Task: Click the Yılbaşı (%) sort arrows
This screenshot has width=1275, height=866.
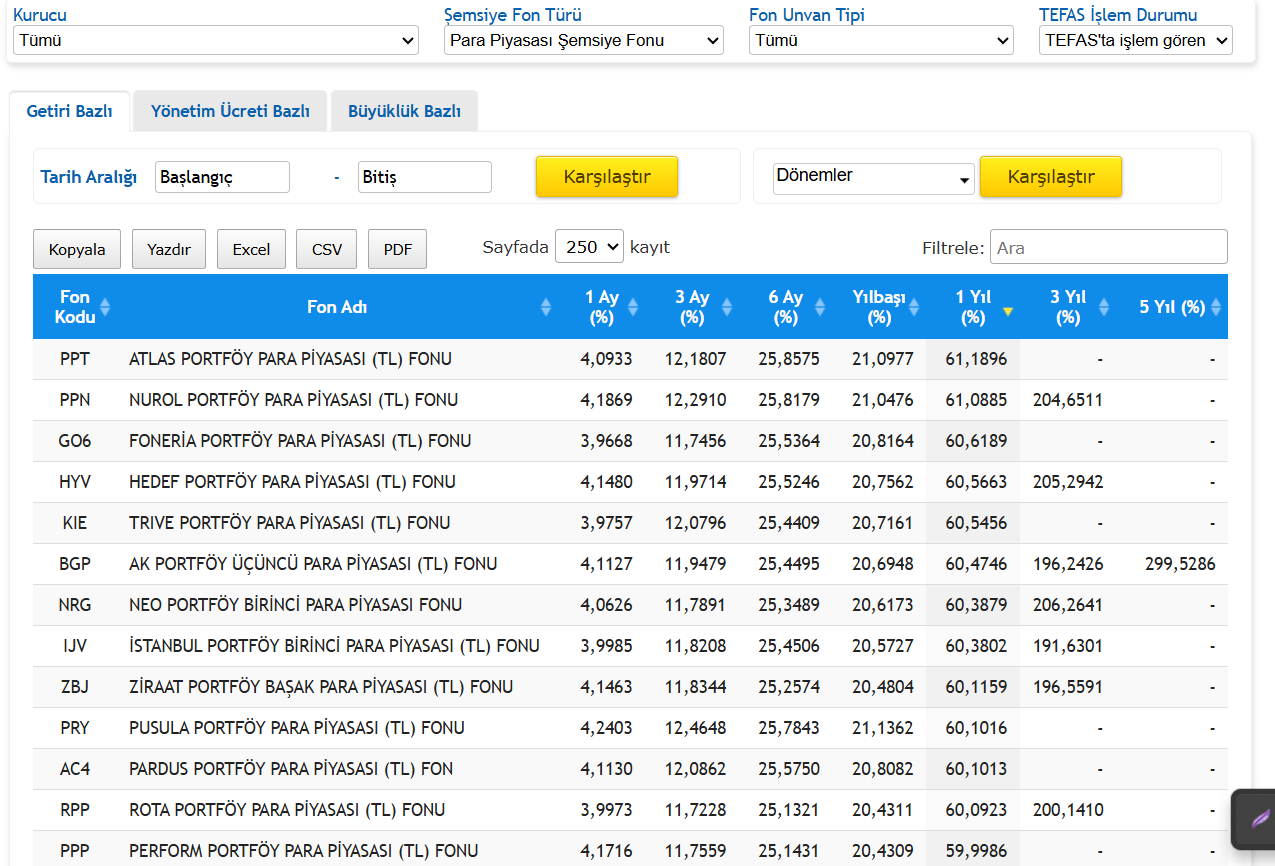Action: pyautogui.click(x=914, y=307)
